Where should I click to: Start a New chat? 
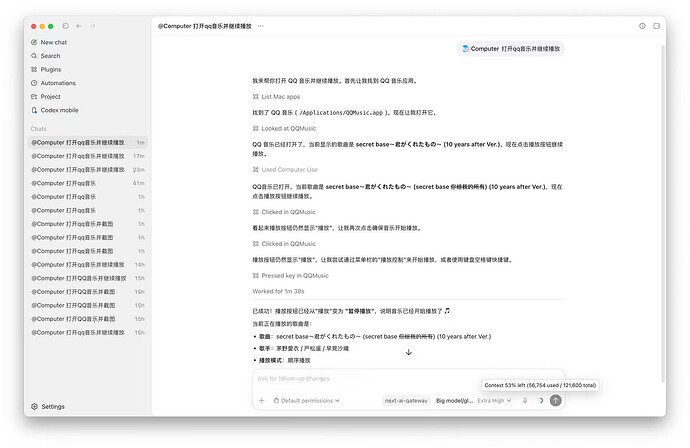54,42
